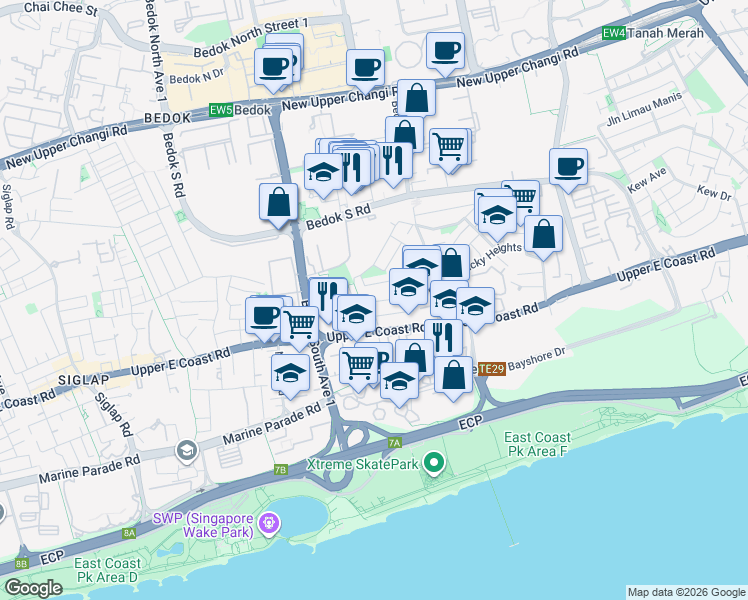
Task: Click the Map data ©2026 Google attribution
Action: point(686,593)
